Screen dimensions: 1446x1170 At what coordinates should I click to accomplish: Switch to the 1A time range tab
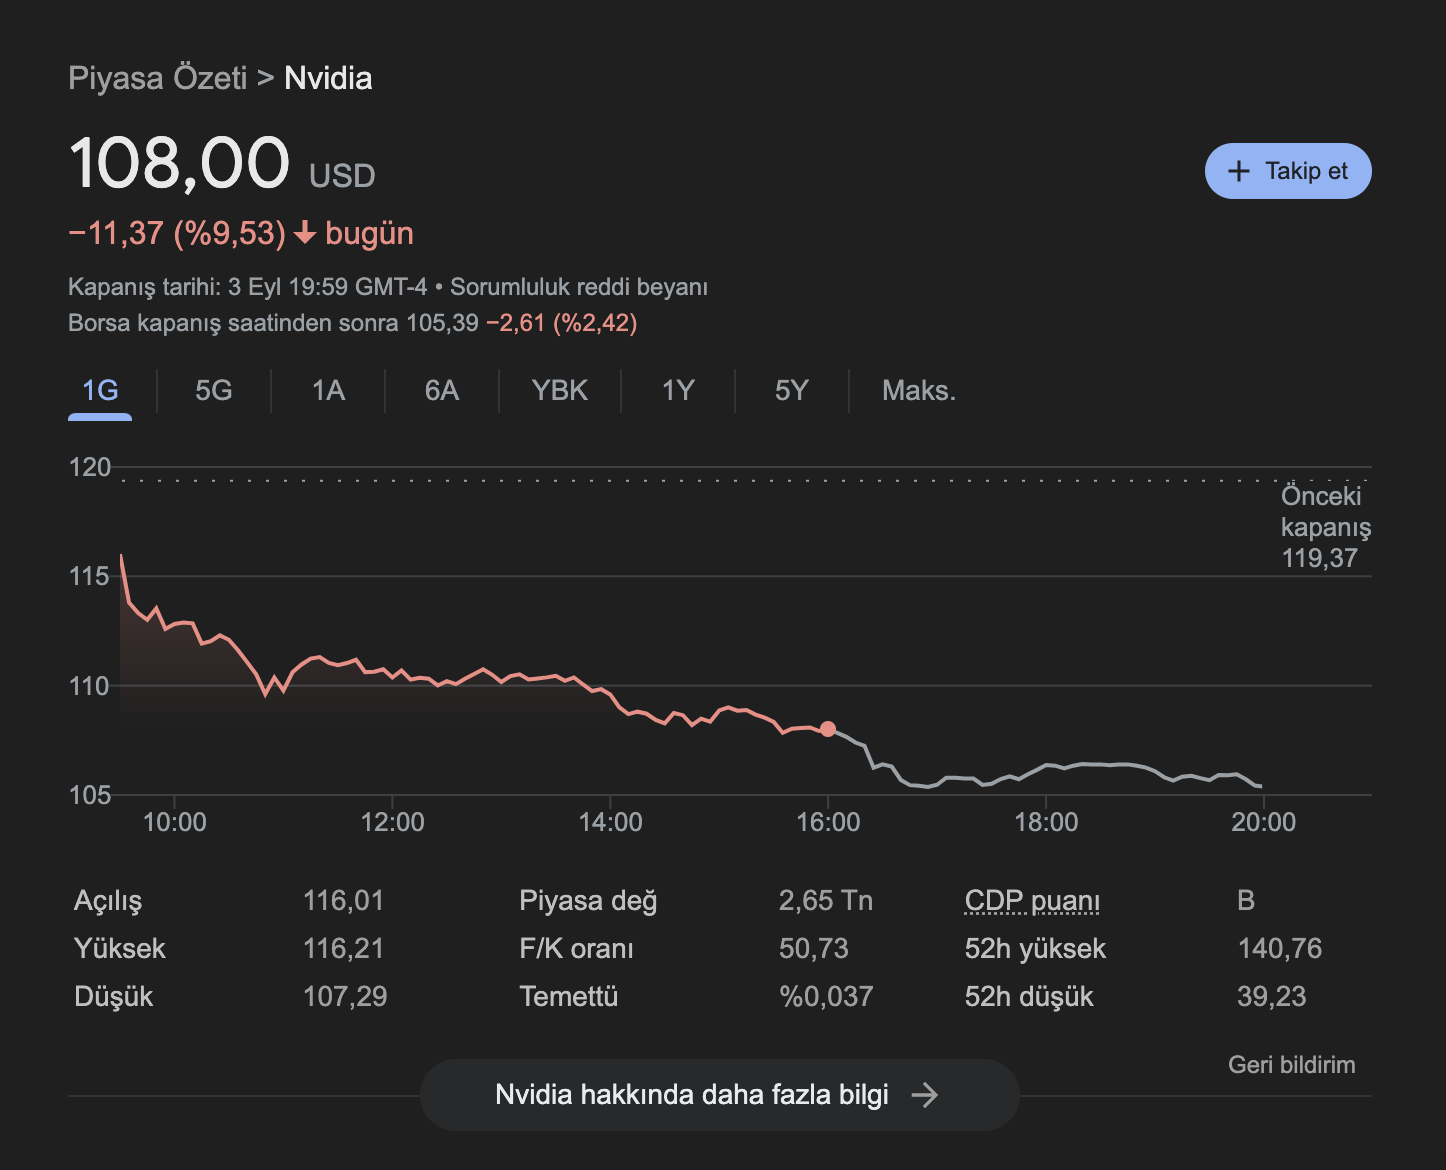328,390
